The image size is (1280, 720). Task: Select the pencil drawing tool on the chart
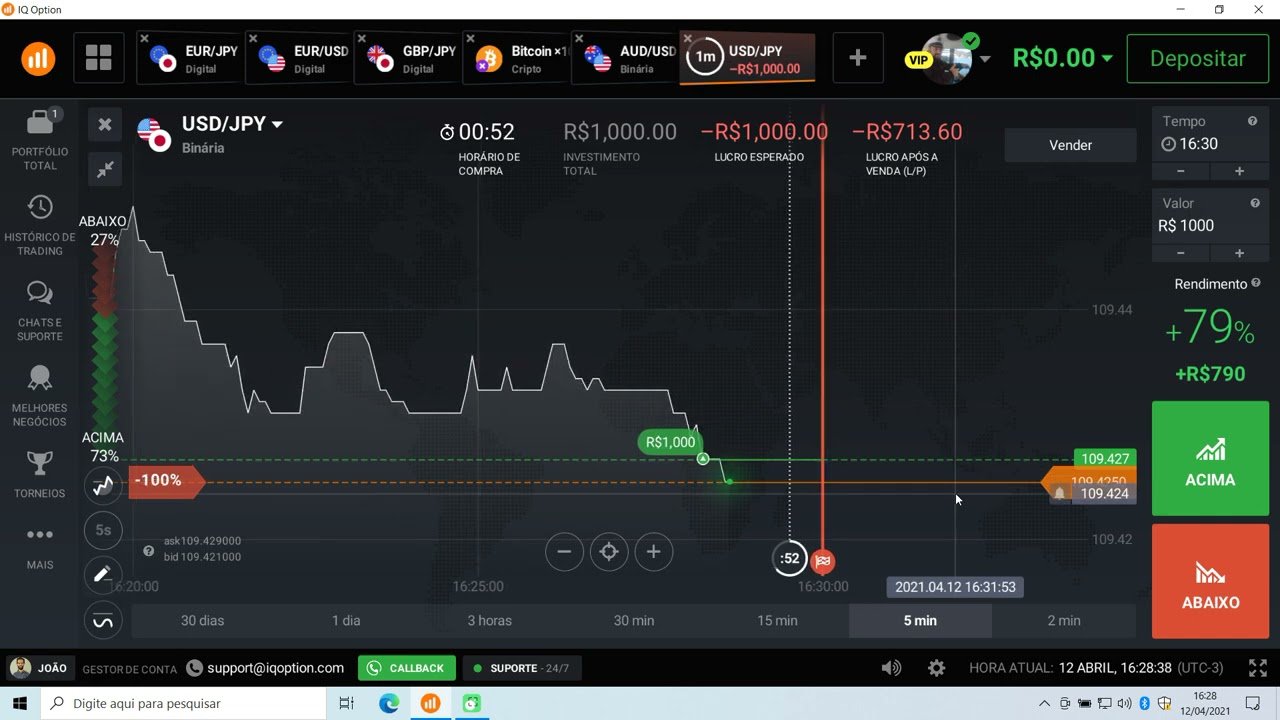(x=103, y=575)
